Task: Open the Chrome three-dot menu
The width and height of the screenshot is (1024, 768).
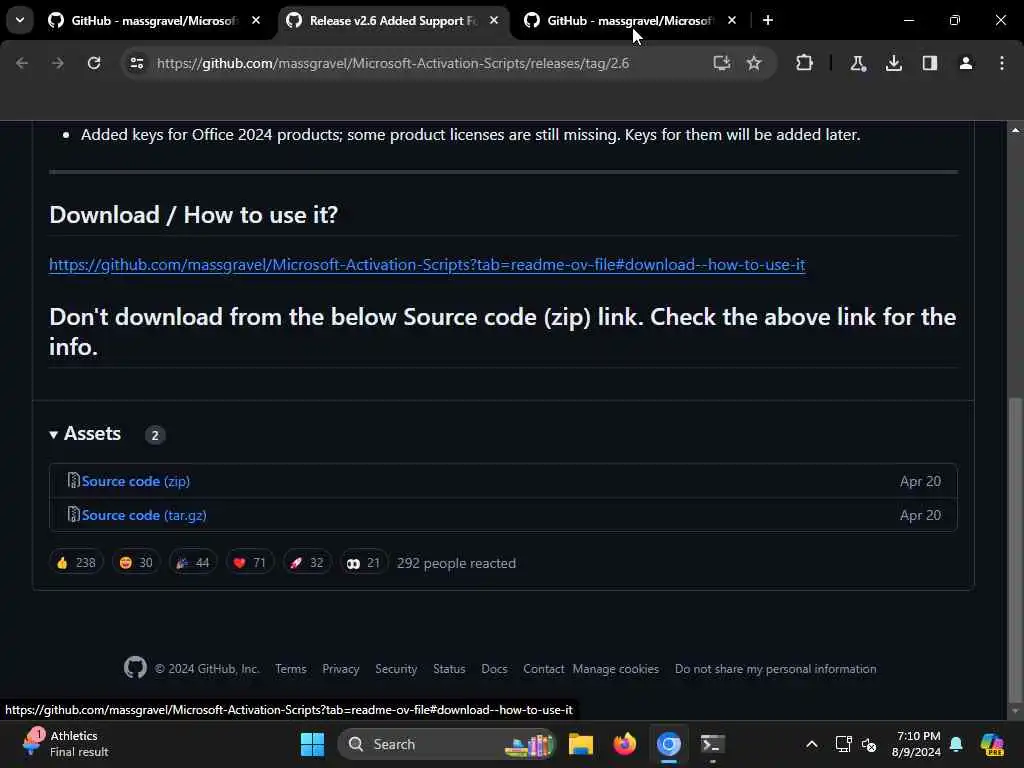Action: pos(1002,63)
